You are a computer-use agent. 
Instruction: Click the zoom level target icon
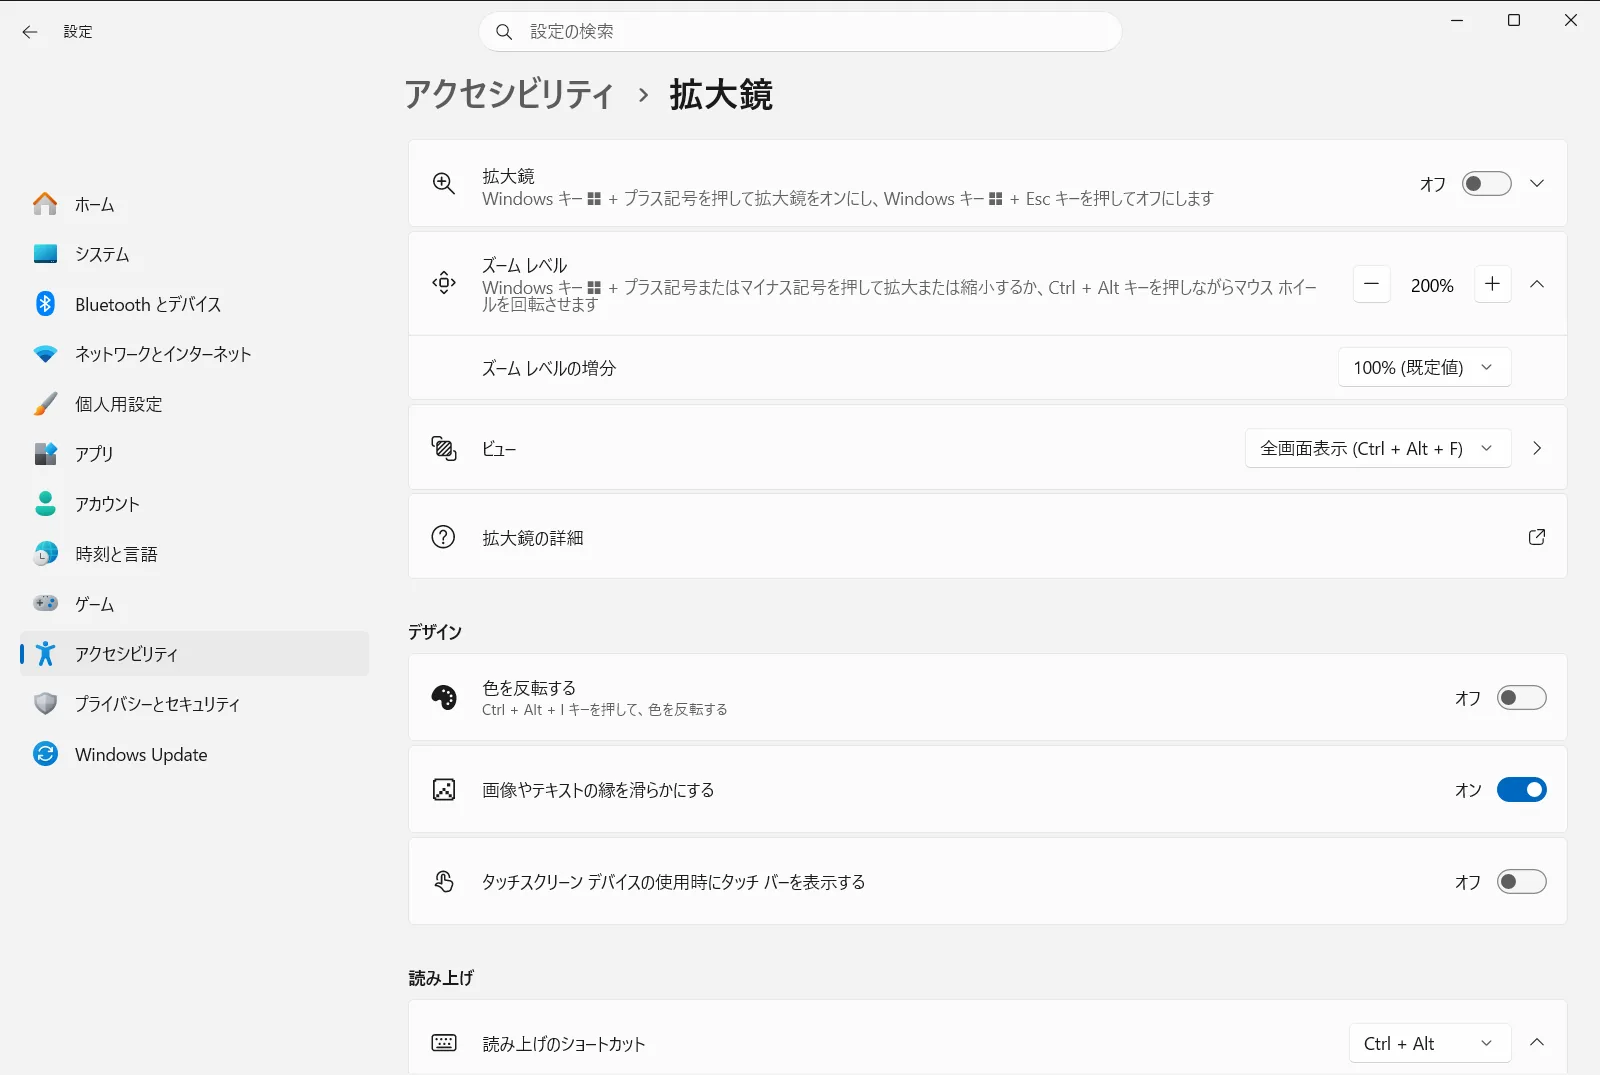[x=444, y=283]
